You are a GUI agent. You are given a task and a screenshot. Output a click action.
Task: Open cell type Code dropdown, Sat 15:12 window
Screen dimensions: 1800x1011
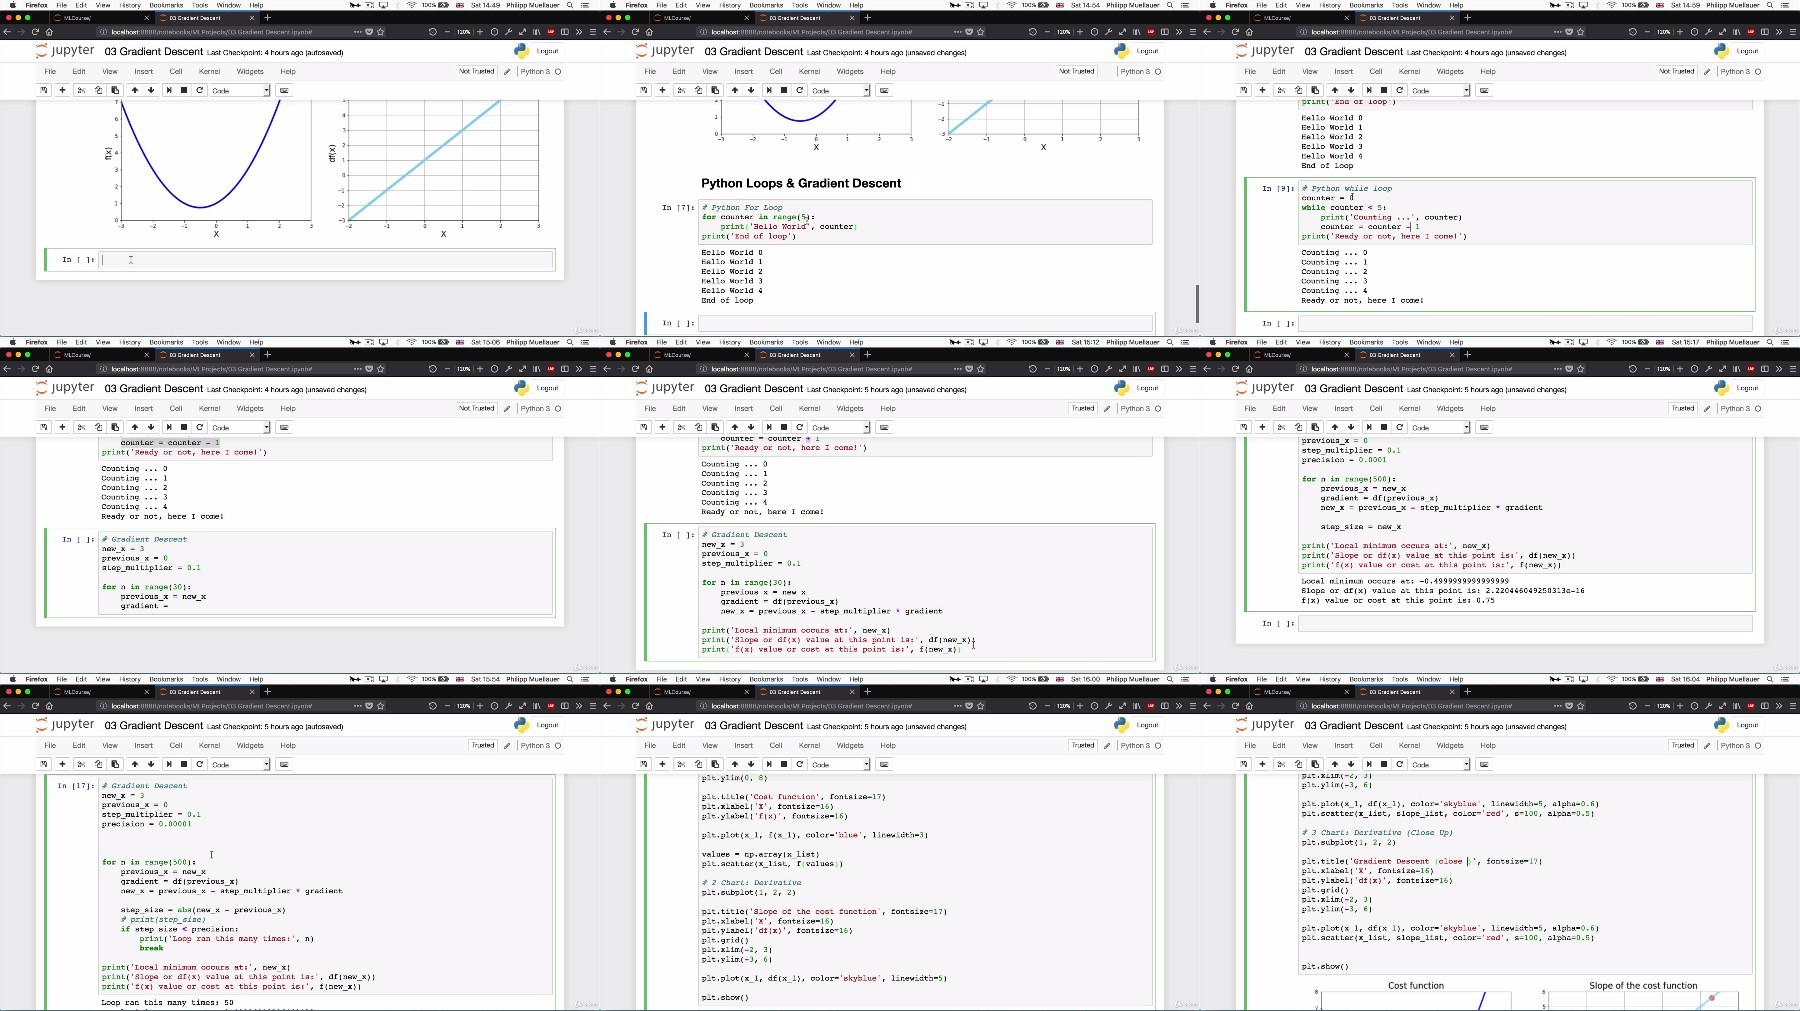click(x=839, y=427)
